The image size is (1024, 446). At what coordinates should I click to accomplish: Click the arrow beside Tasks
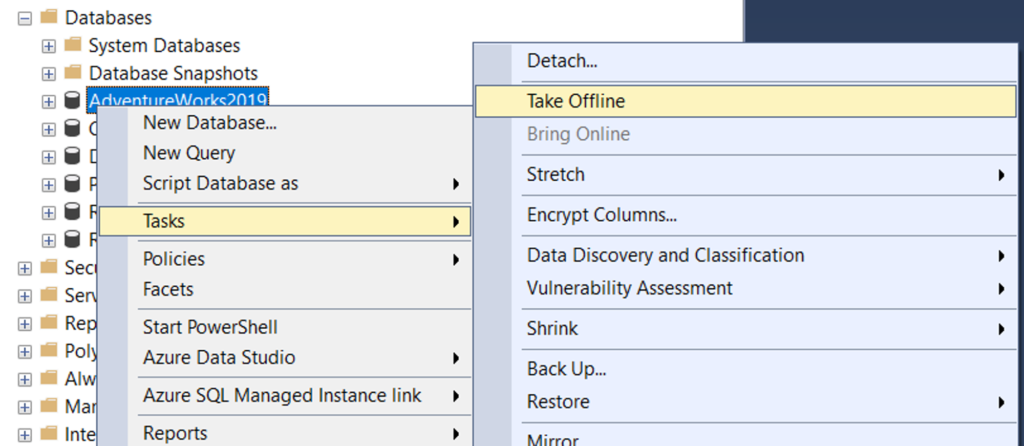[456, 222]
